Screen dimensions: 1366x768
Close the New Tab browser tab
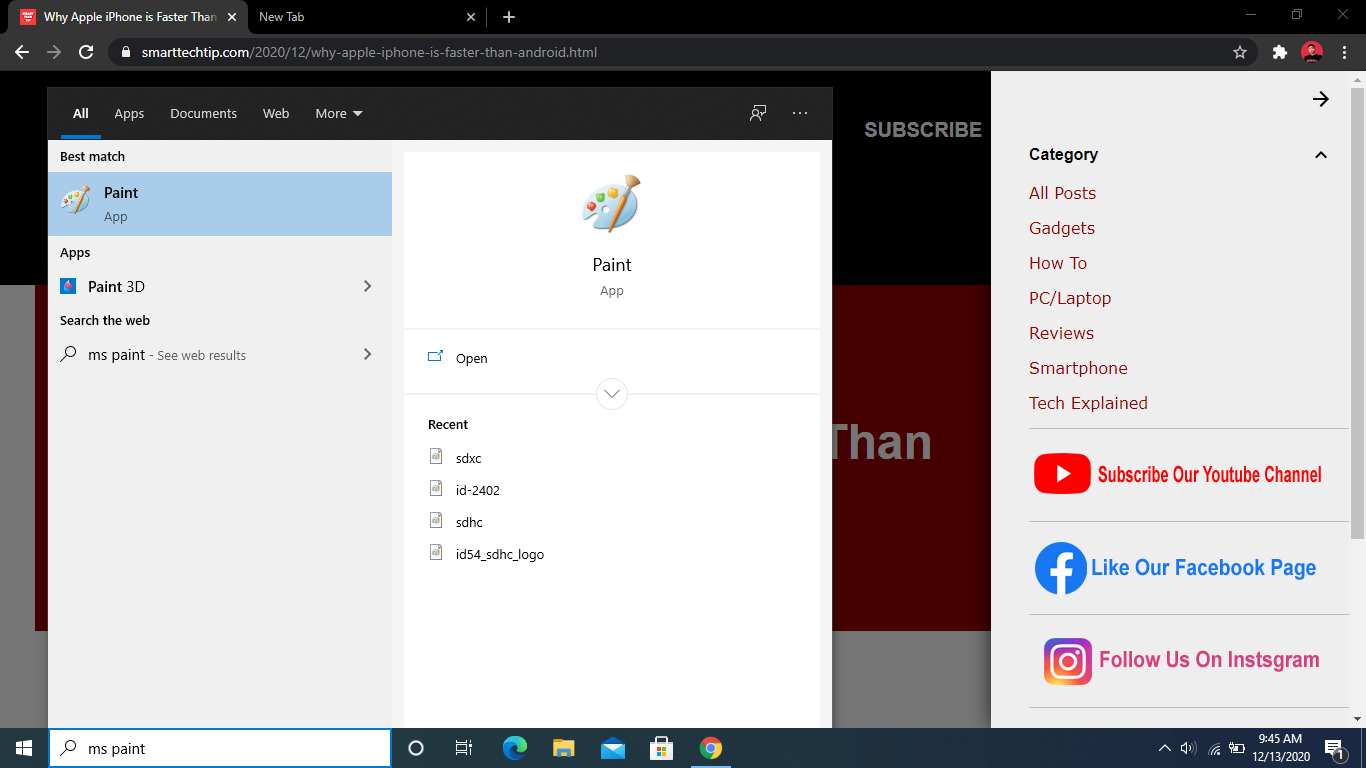(x=471, y=17)
